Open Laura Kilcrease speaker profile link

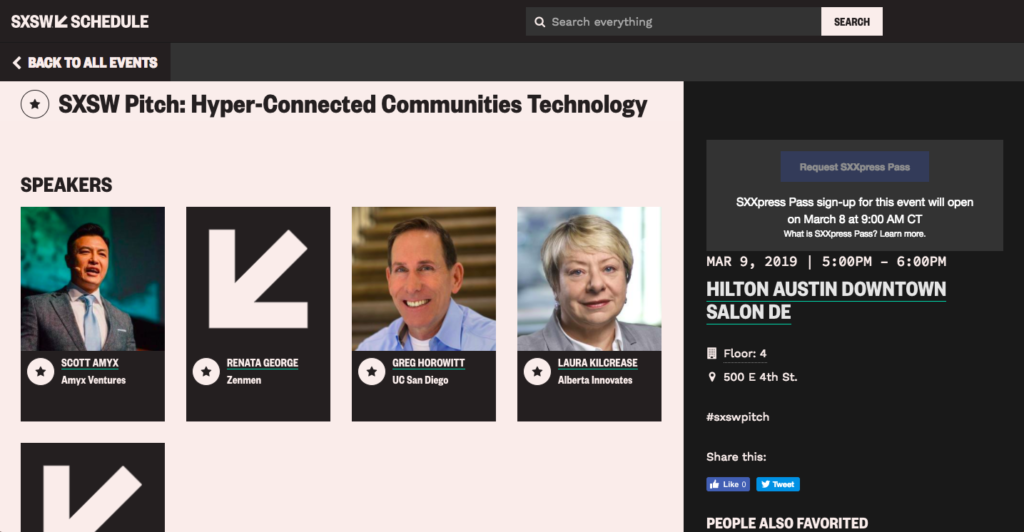coord(598,363)
